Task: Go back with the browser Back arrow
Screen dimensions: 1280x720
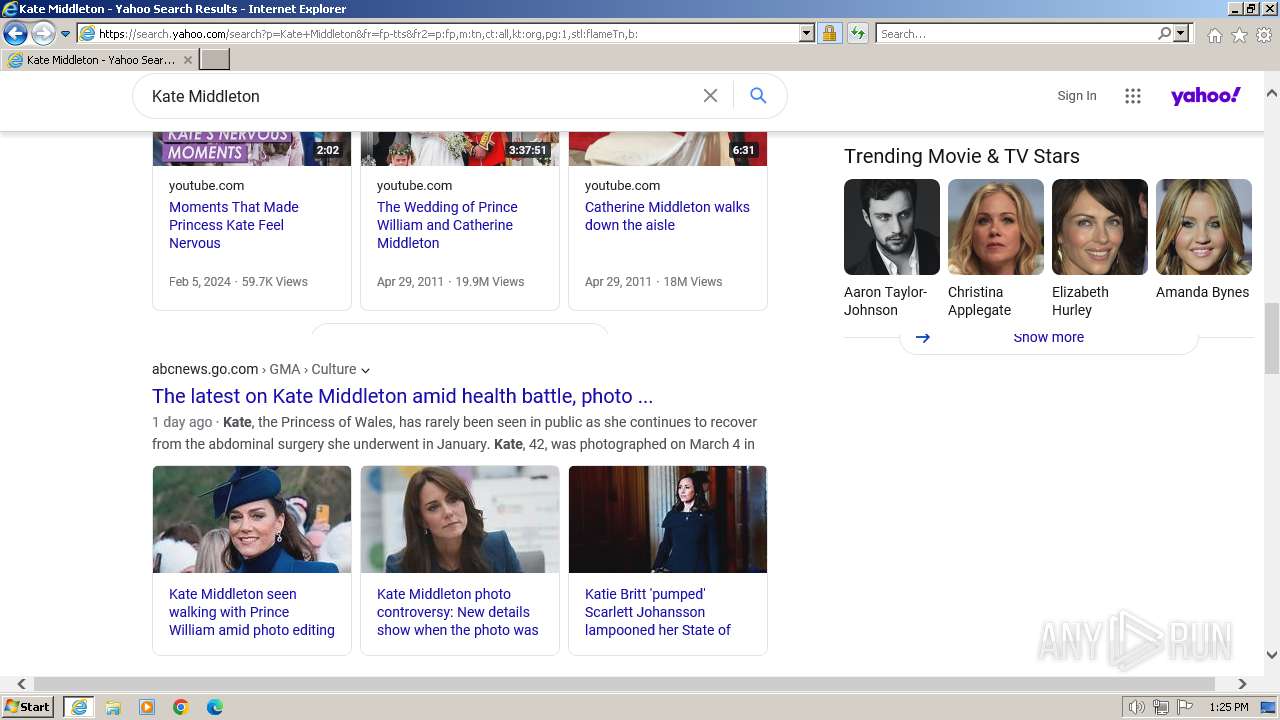Action: [15, 33]
